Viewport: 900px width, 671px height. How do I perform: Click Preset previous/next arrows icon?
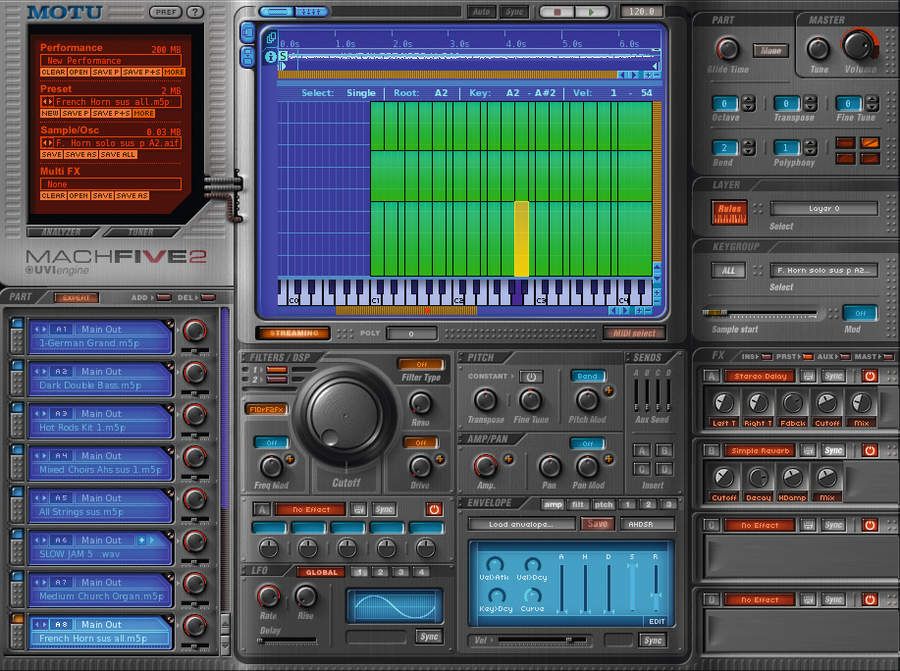46,102
